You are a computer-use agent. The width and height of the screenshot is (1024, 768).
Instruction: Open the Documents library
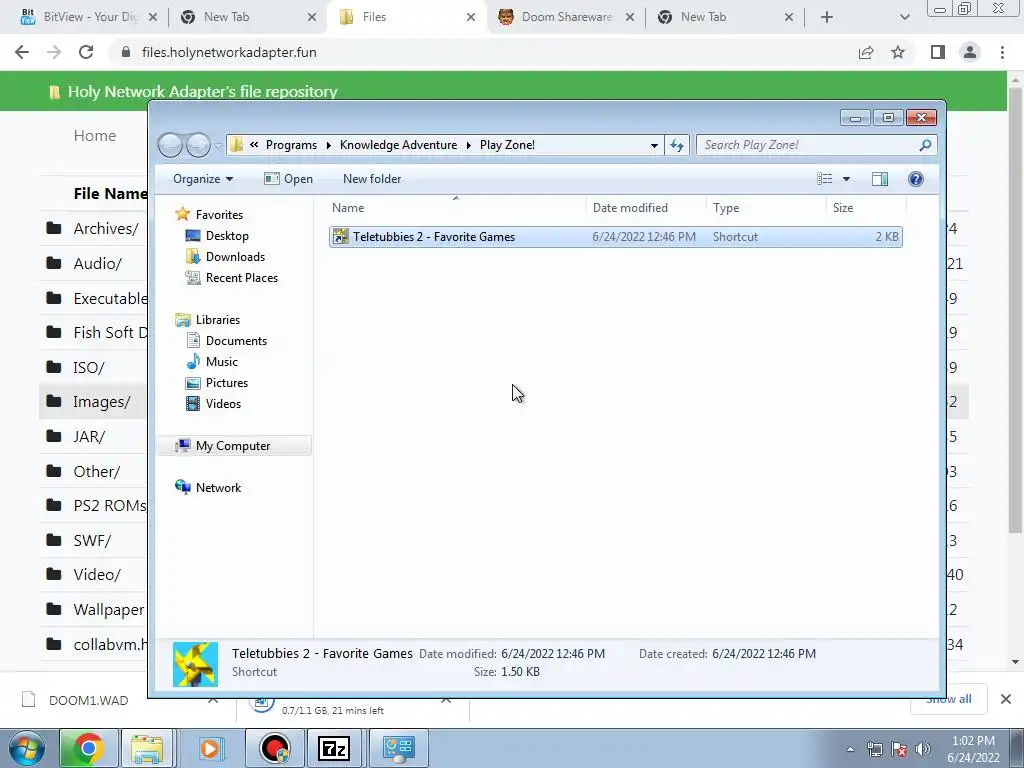(236, 340)
